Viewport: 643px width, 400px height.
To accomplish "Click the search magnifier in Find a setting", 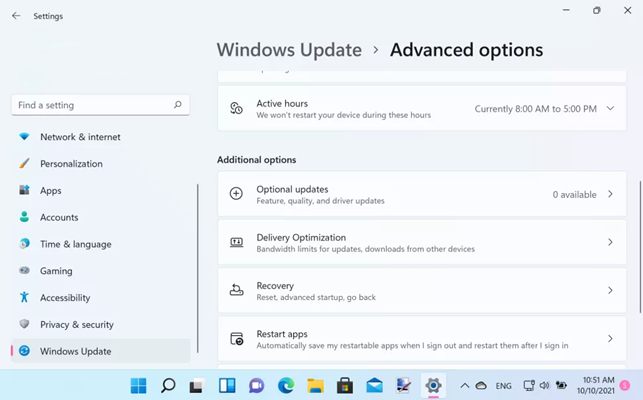I will [178, 105].
